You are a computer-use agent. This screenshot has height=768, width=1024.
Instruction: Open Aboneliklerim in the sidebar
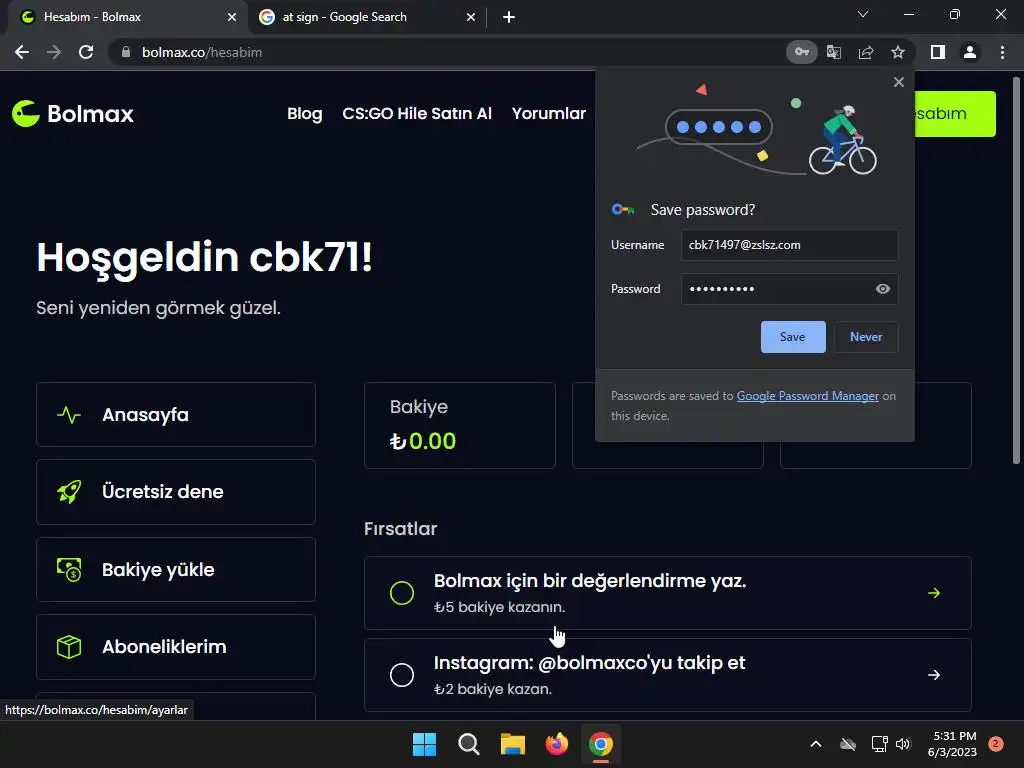coord(176,647)
